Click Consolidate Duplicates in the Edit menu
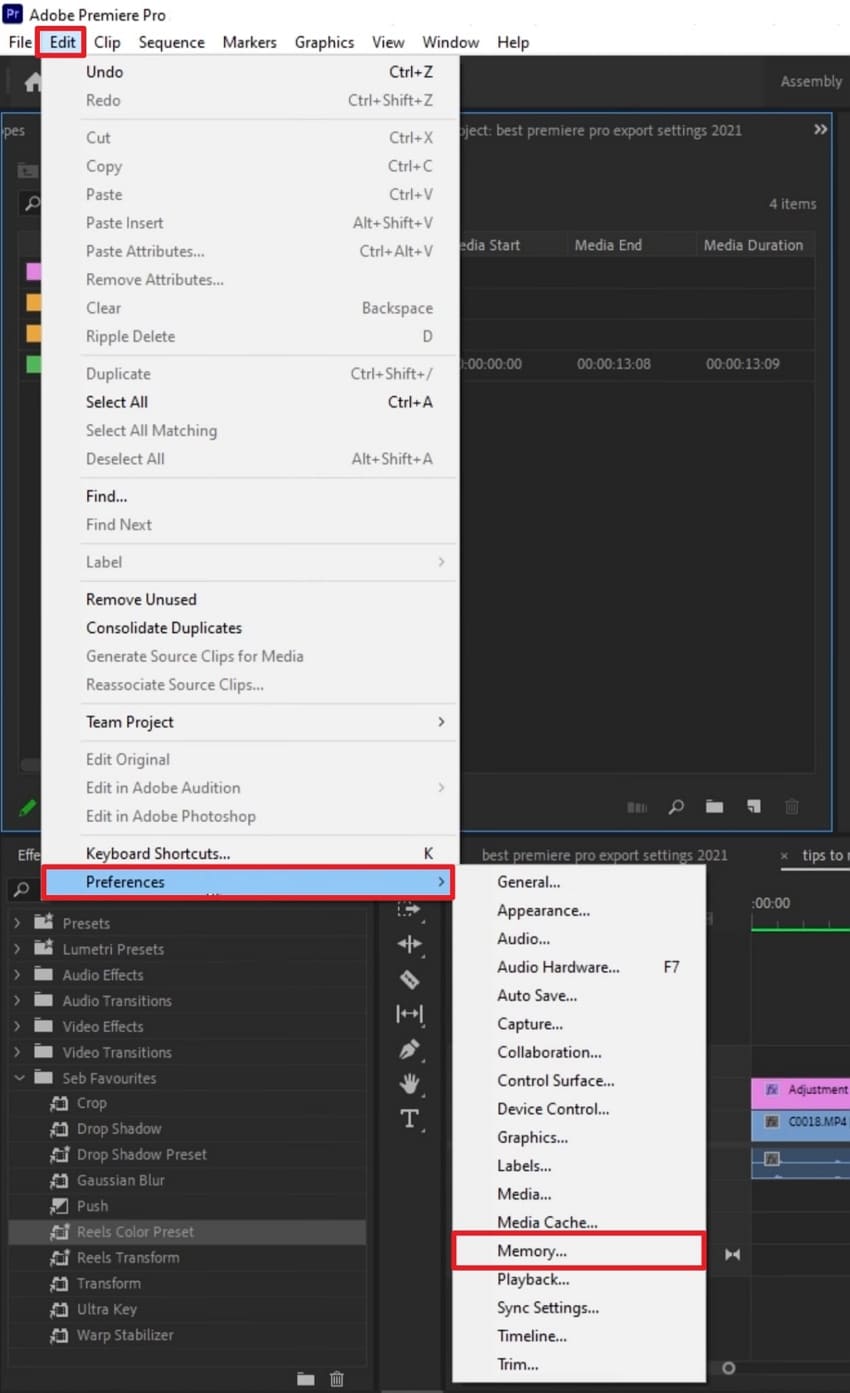Viewport: 850px width, 1393px height. coord(250,628)
